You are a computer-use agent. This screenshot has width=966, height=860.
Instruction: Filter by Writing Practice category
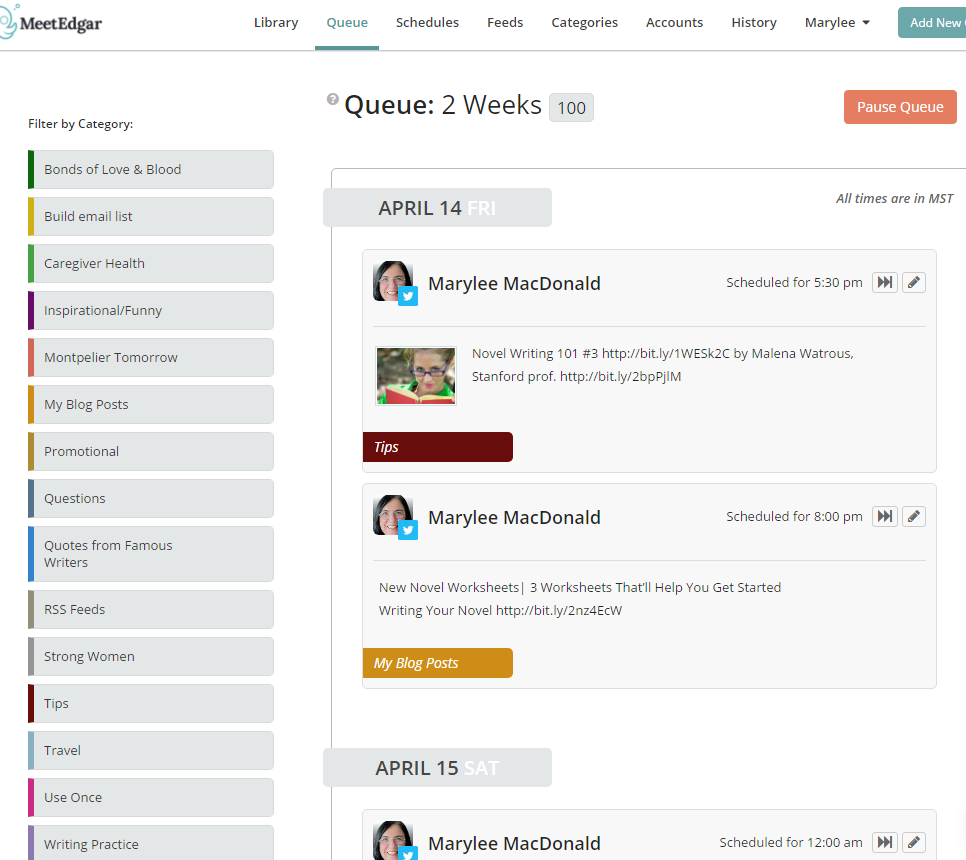point(151,843)
